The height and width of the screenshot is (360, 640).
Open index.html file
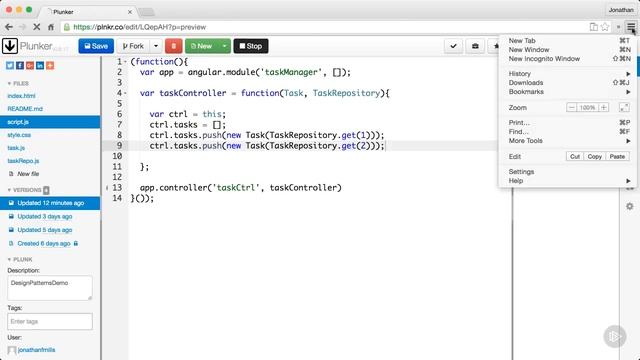[21, 96]
